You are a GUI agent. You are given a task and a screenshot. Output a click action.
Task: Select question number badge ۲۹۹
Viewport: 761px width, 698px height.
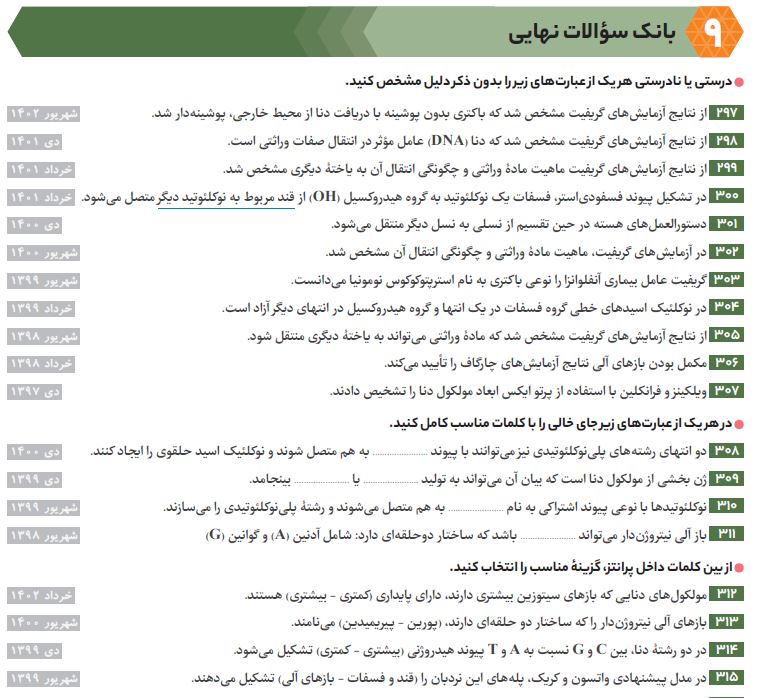point(726,168)
